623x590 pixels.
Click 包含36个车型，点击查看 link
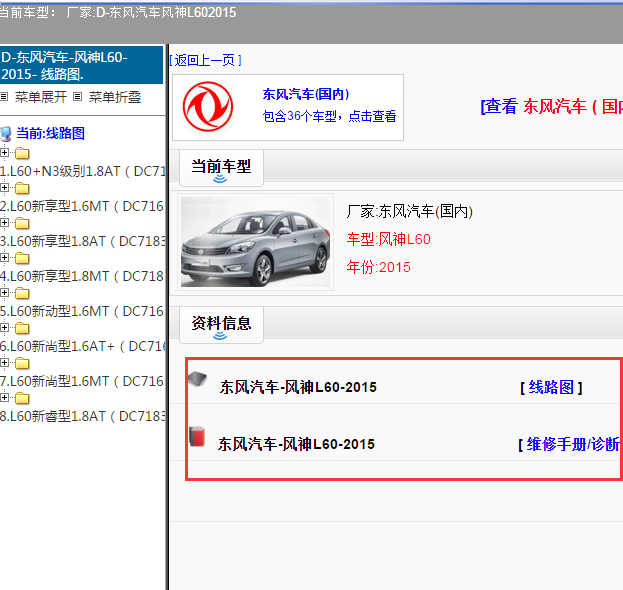[x=329, y=116]
